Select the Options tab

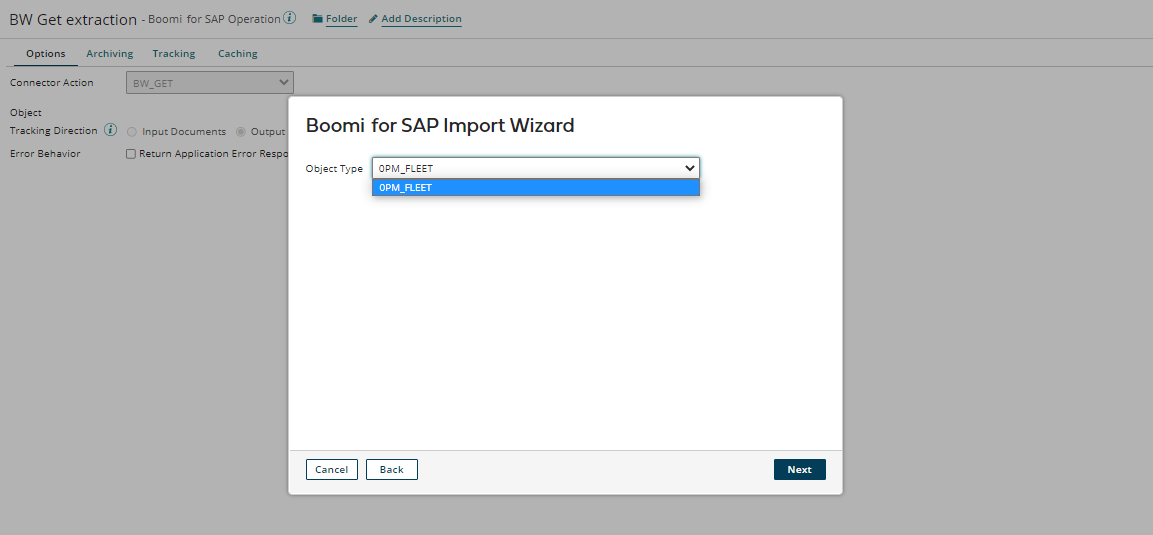[x=46, y=54]
